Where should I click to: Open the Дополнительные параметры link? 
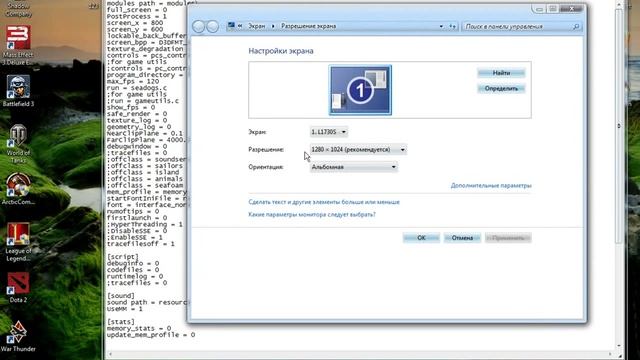click(491, 186)
